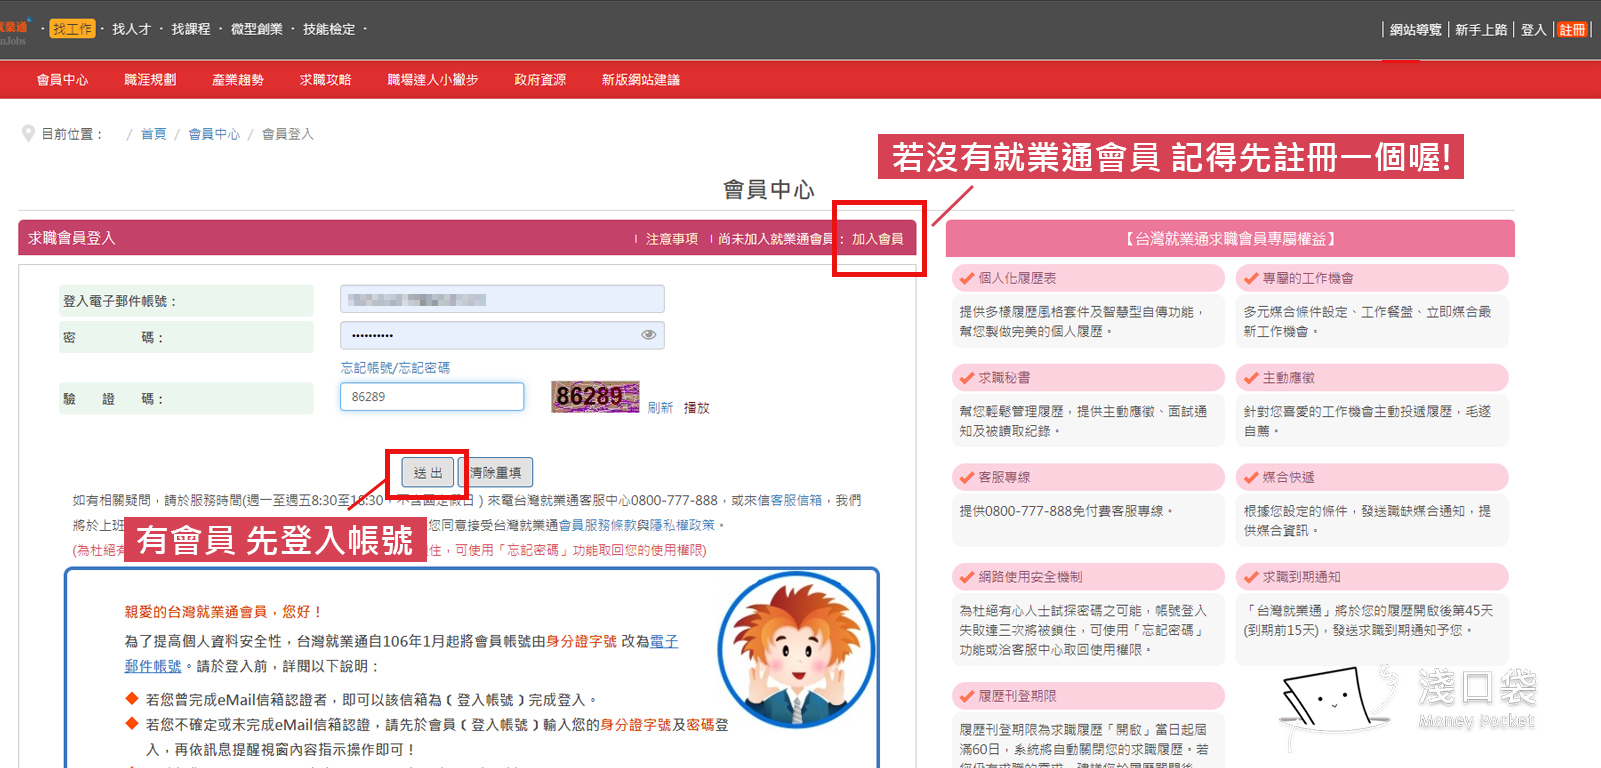Click 登入 in top right
This screenshot has height=768, width=1601.
click(1533, 30)
